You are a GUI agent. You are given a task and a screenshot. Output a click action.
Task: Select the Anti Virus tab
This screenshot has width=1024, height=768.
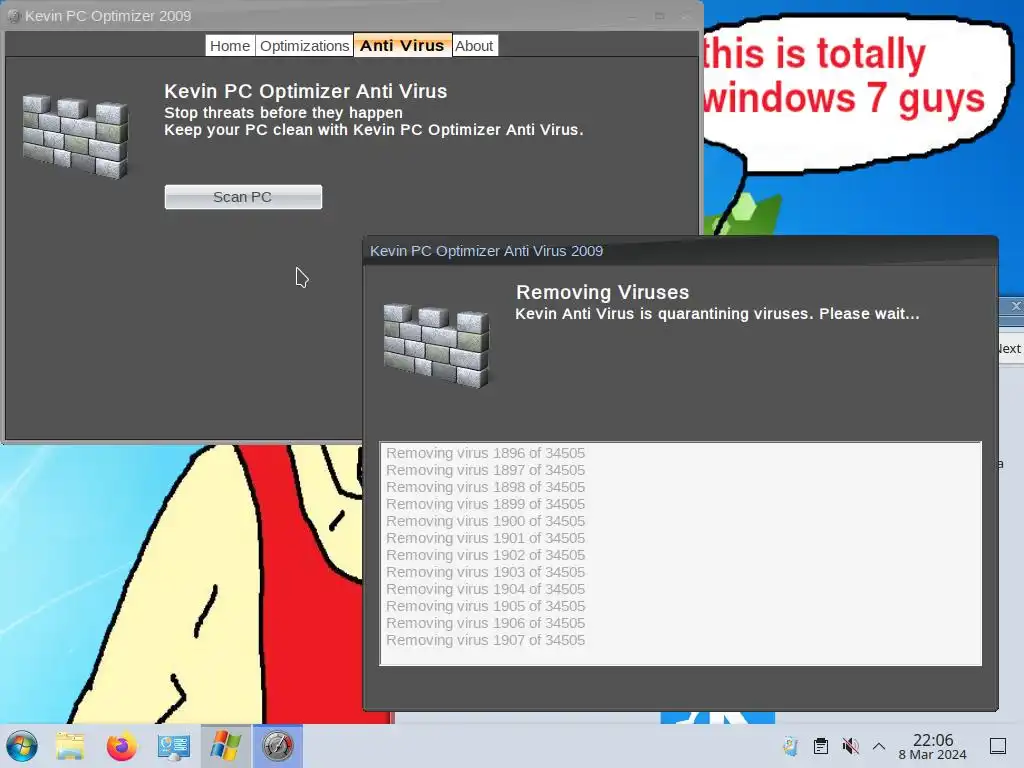[x=402, y=45]
